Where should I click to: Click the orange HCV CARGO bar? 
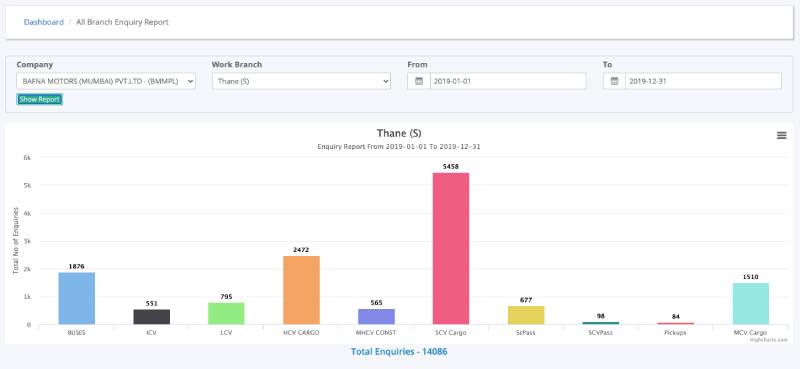[x=301, y=290]
